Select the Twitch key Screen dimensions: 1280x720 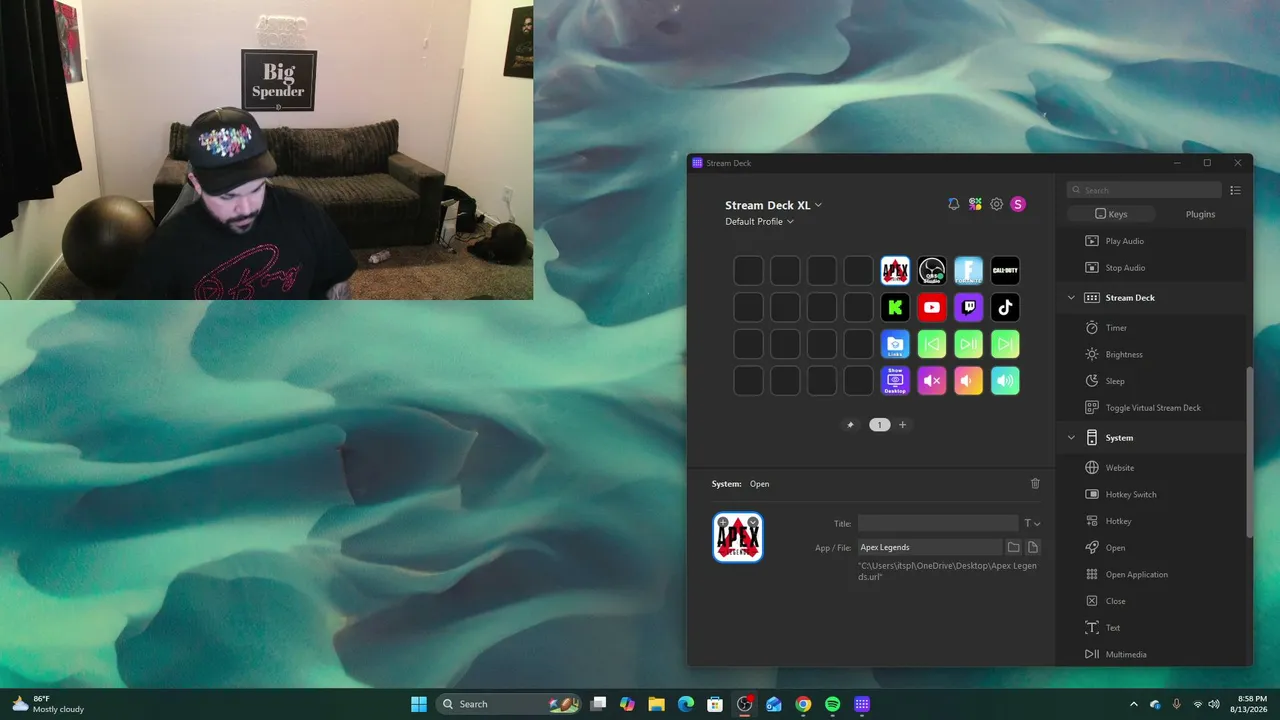968,307
